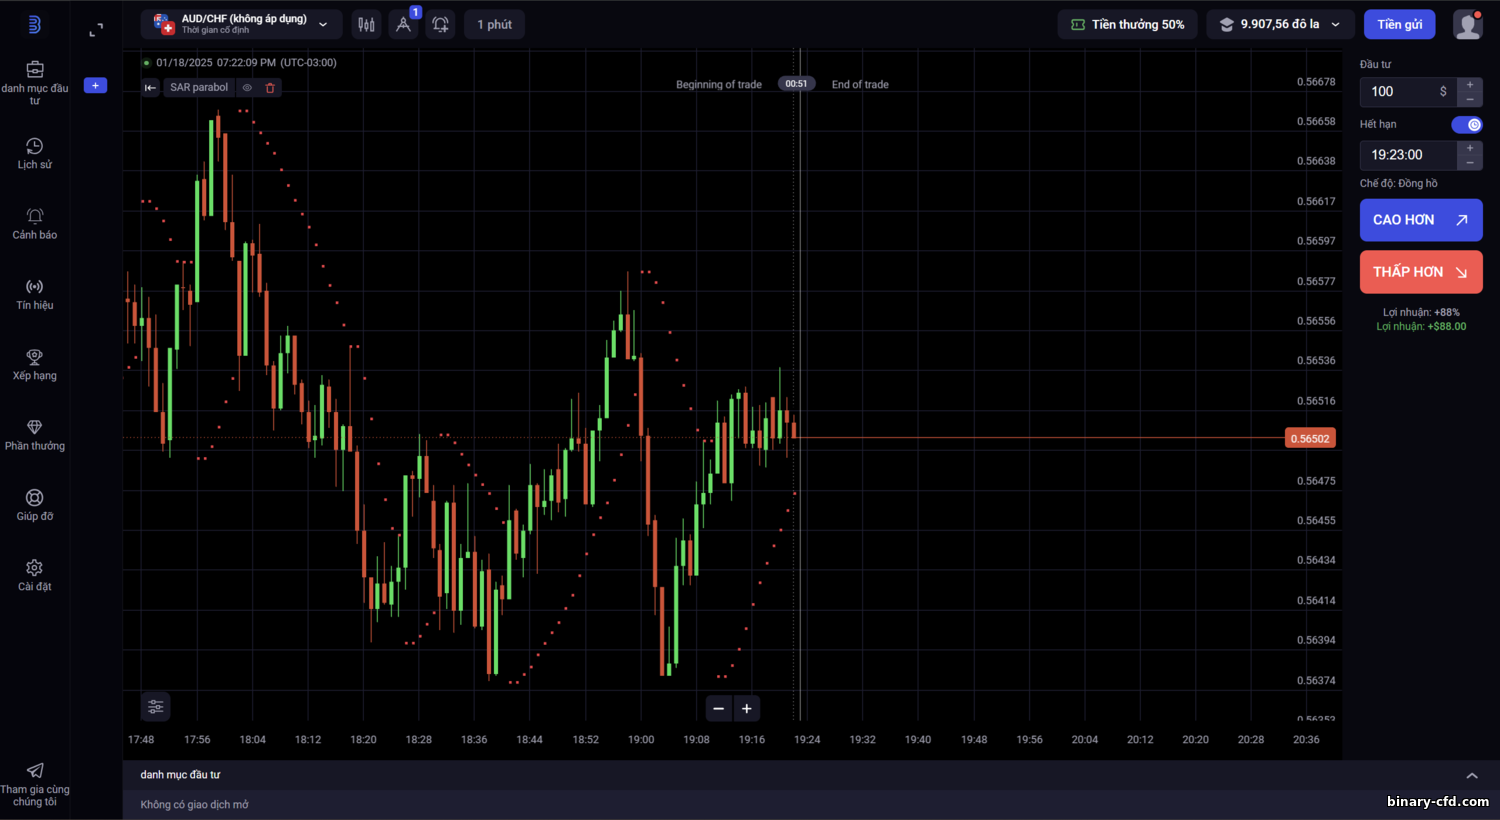Click the blue Binomo-style logo icon
This screenshot has width=1500, height=820.
click(34, 24)
